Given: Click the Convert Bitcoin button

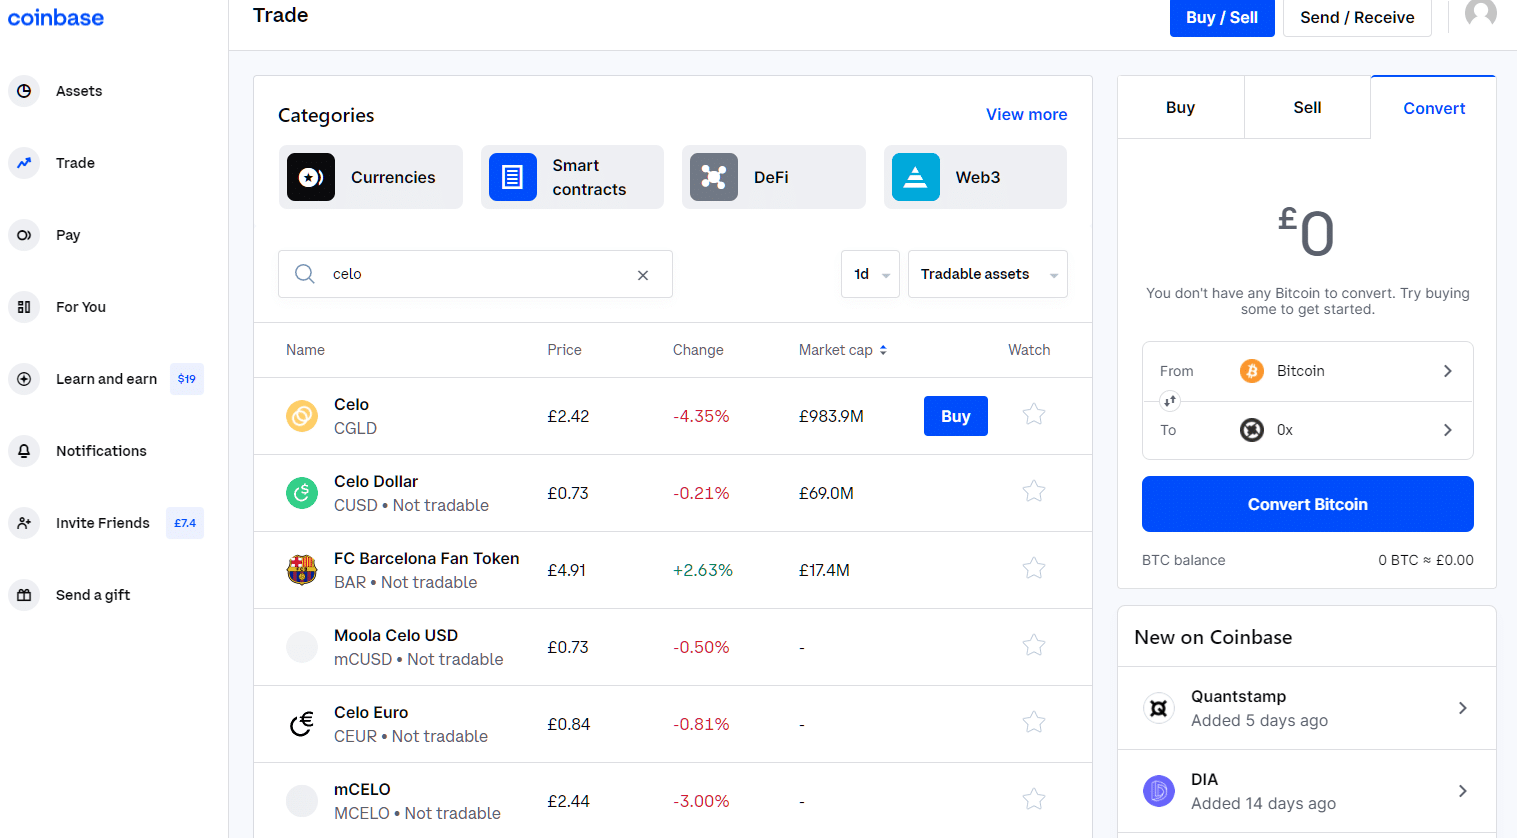Looking at the screenshot, I should pos(1308,504).
